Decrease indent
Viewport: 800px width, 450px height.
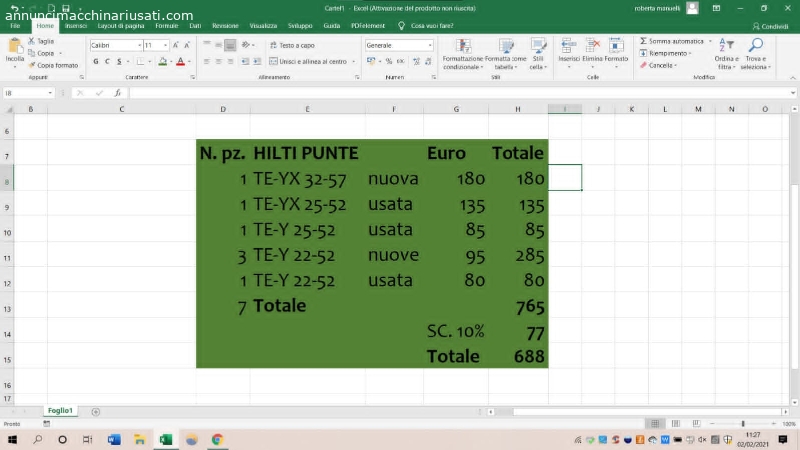point(245,61)
